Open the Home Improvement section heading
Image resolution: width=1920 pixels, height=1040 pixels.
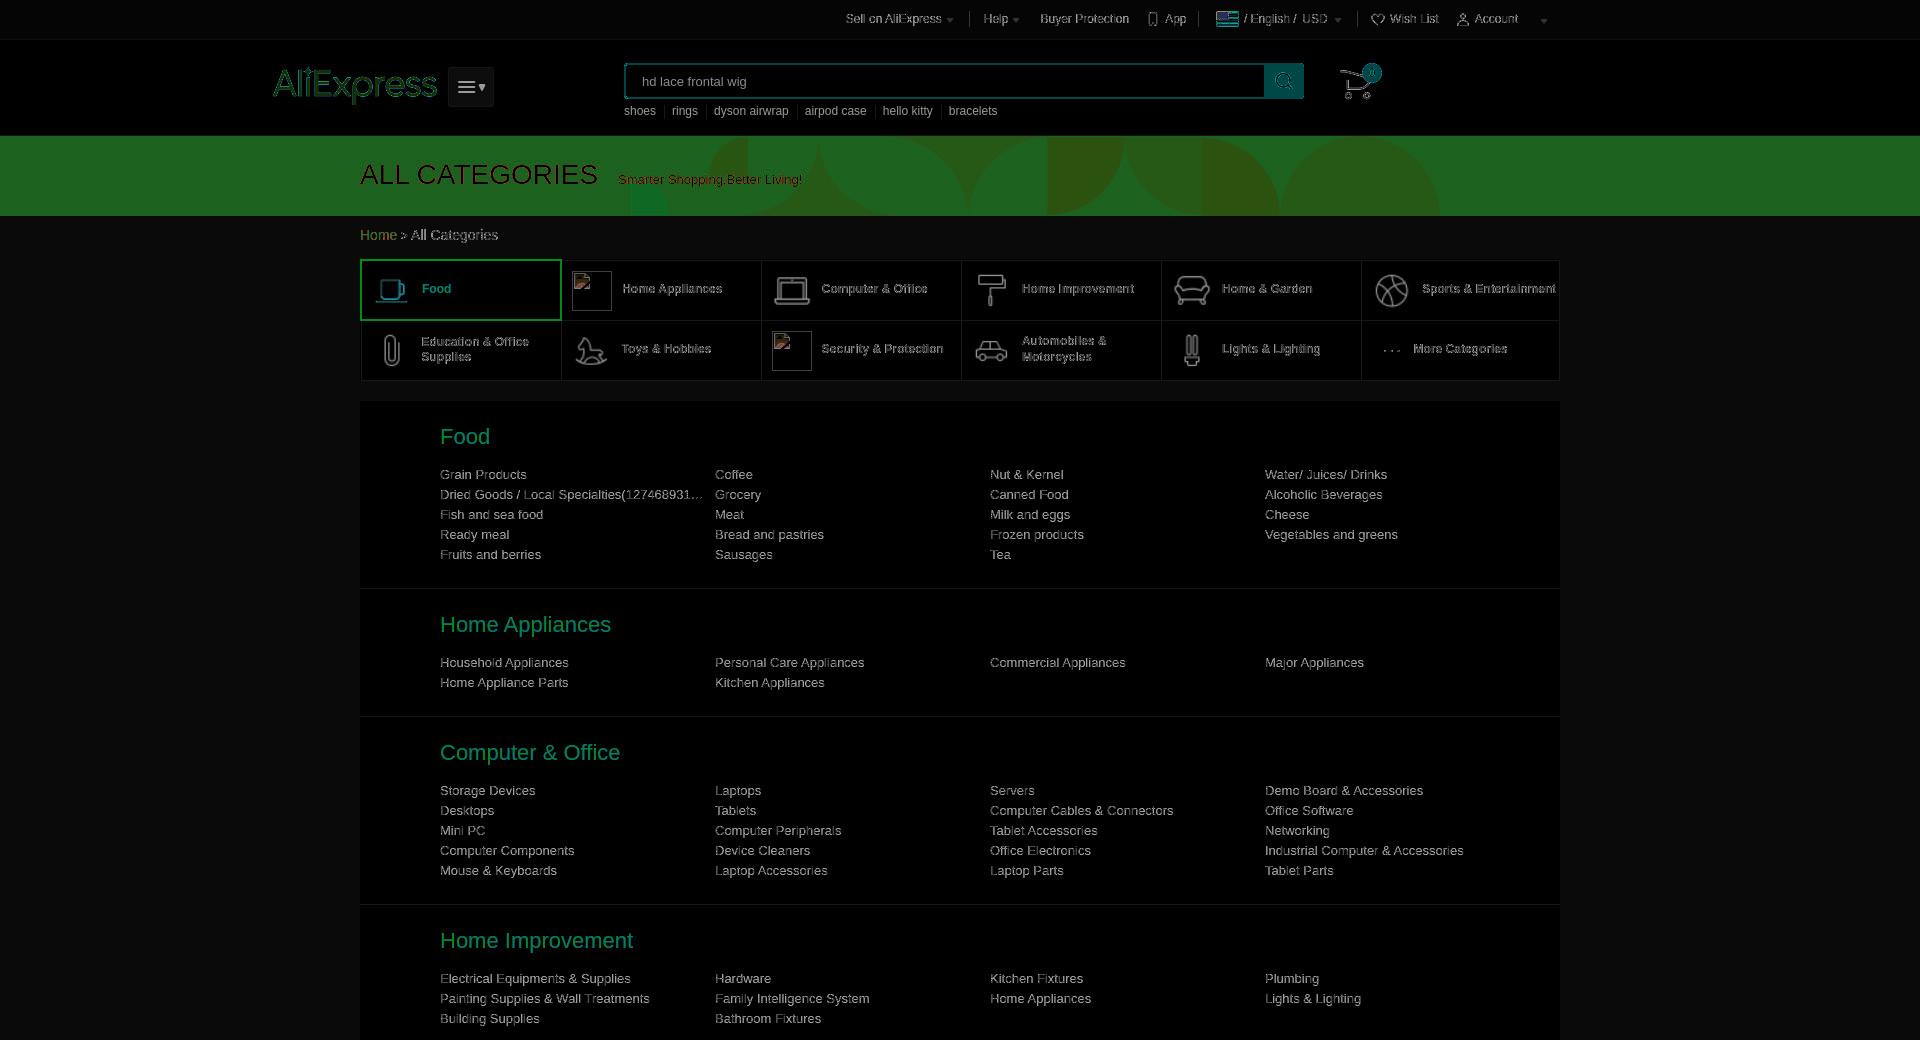(536, 941)
